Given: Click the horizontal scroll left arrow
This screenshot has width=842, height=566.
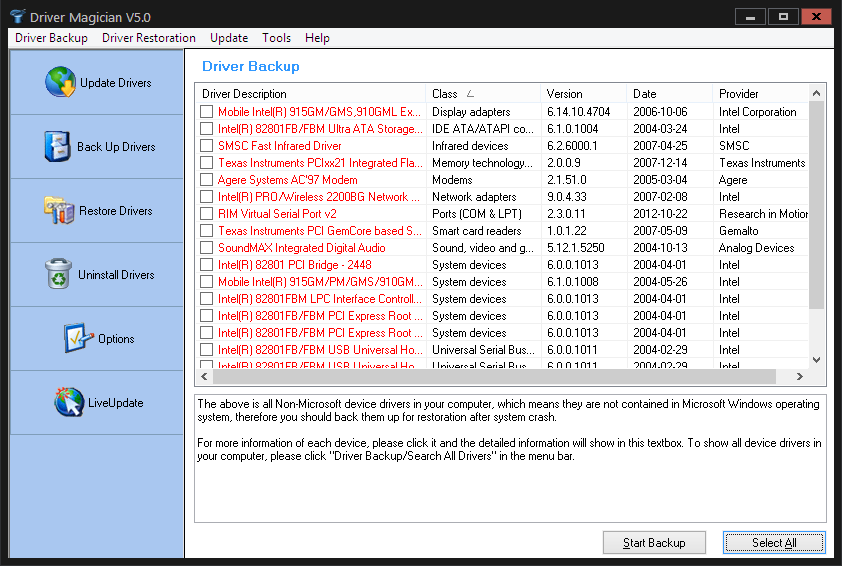Looking at the screenshot, I should point(204,376).
